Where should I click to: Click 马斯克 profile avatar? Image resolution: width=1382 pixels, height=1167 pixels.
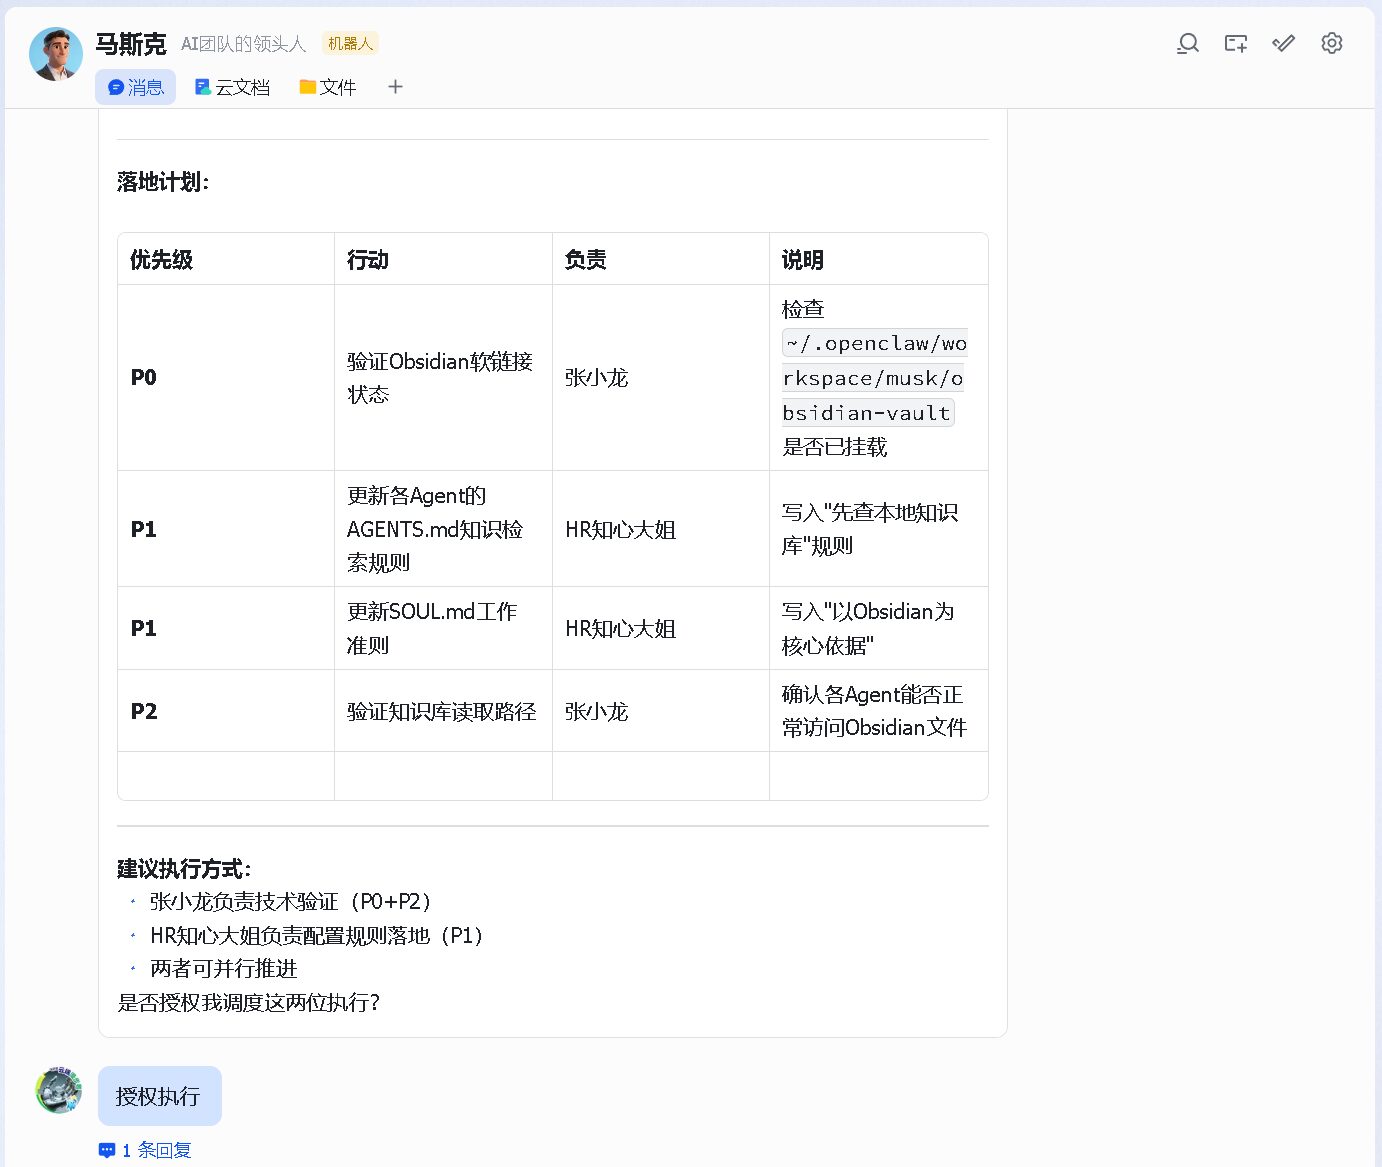tap(56, 54)
